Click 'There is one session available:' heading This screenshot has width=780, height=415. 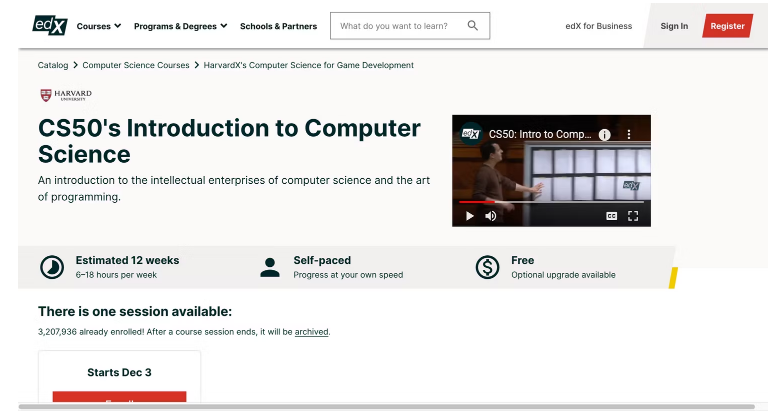click(135, 311)
